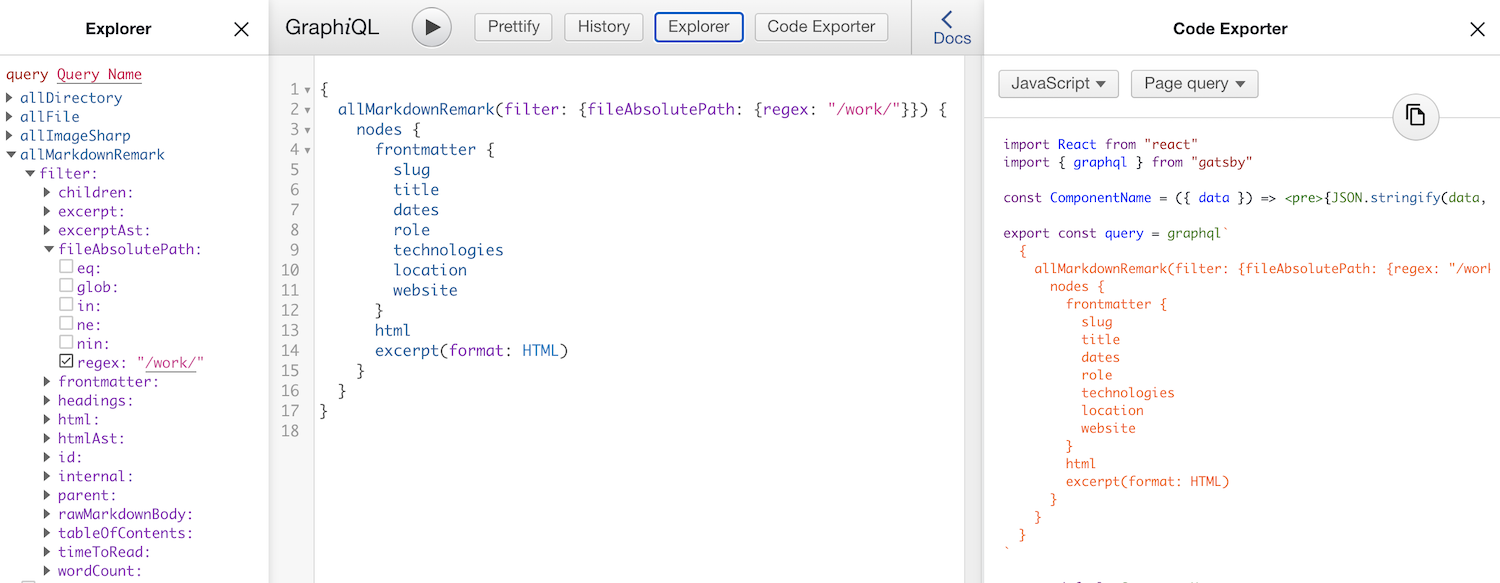
Task: Click the Prettify button
Action: click(x=514, y=27)
